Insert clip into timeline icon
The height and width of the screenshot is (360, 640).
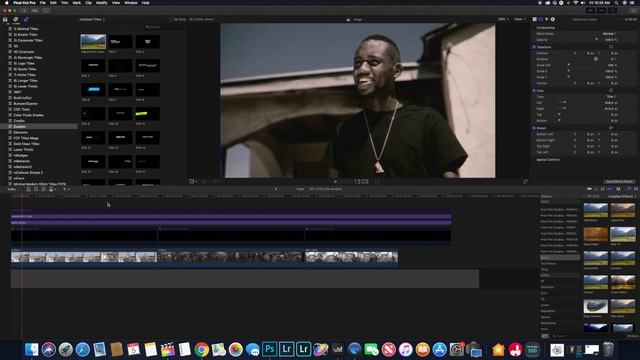[36, 189]
